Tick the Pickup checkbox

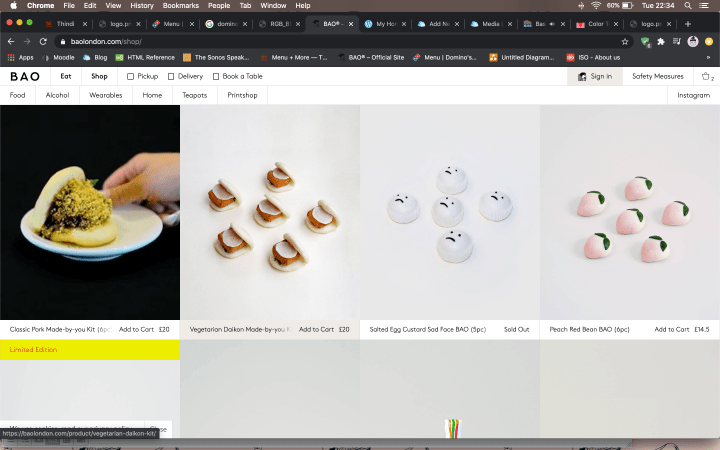tap(131, 76)
